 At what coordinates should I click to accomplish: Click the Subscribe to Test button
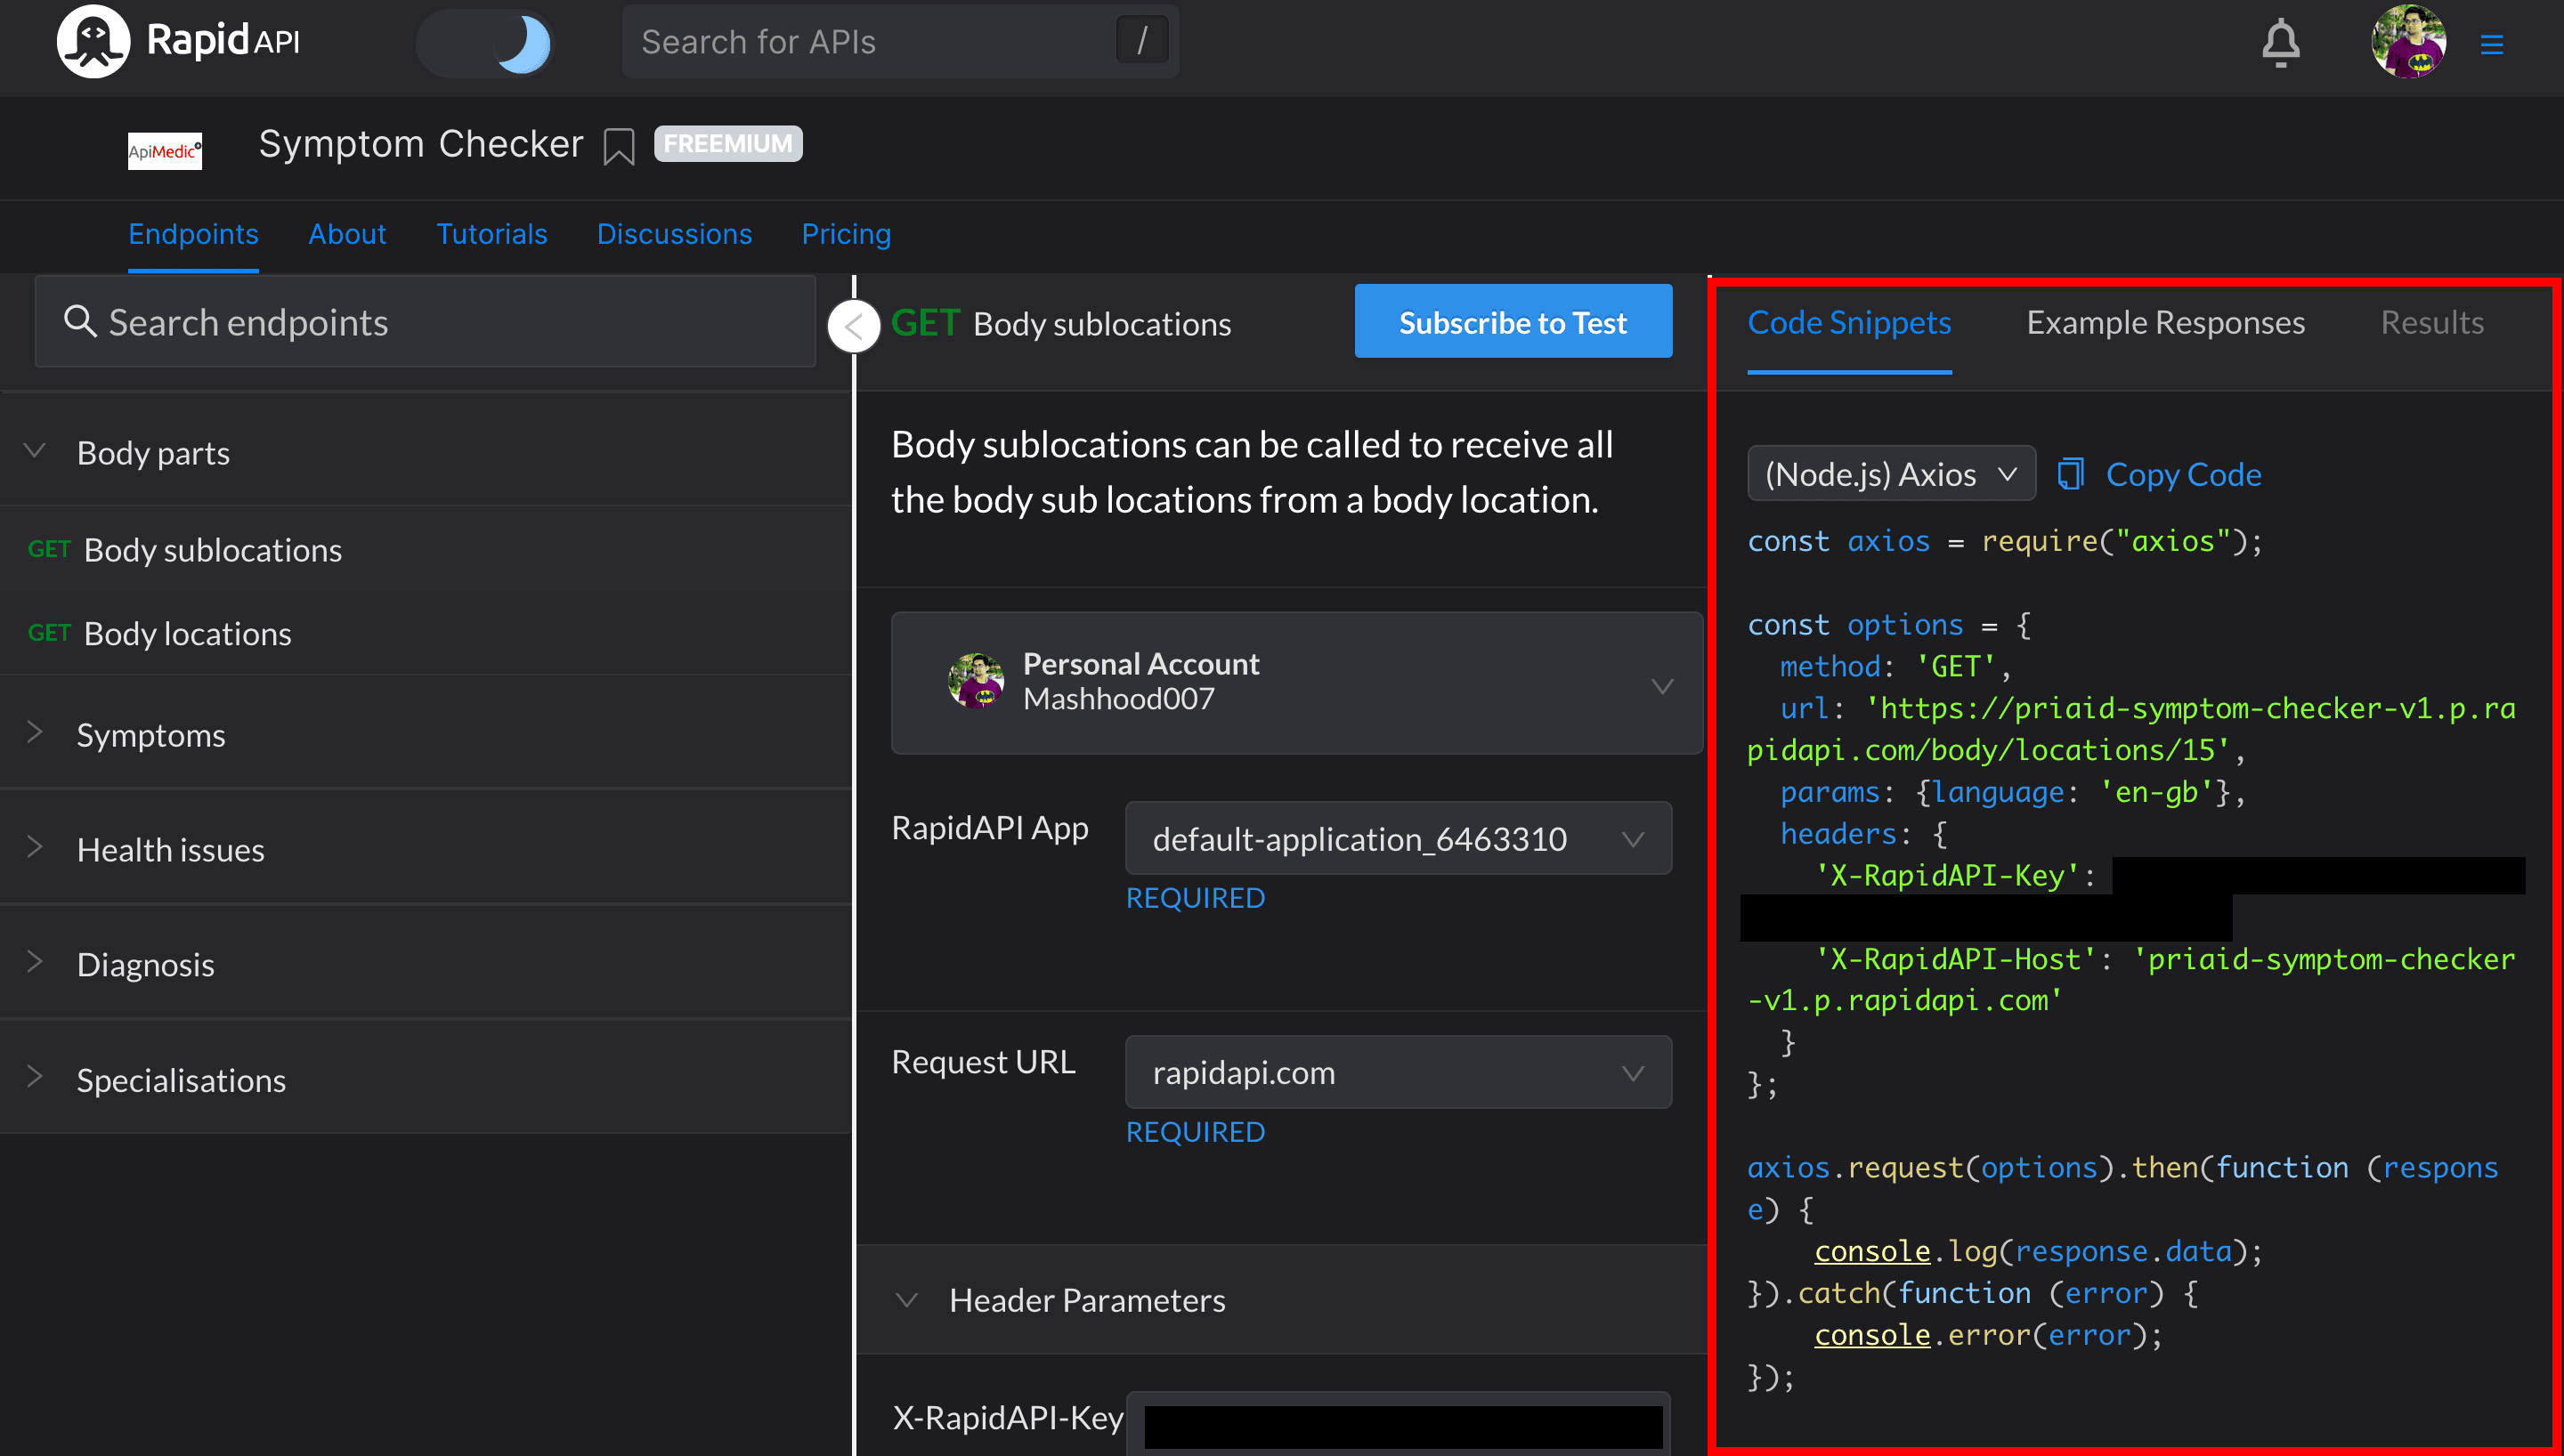point(1512,322)
